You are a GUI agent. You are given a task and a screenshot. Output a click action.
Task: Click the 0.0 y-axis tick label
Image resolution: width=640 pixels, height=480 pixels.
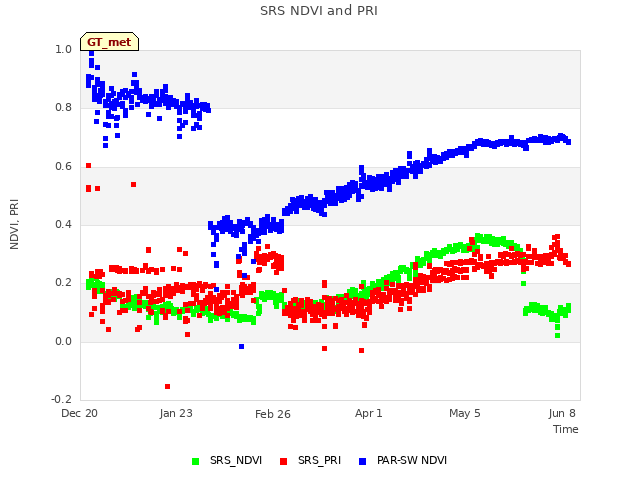[x=63, y=341]
